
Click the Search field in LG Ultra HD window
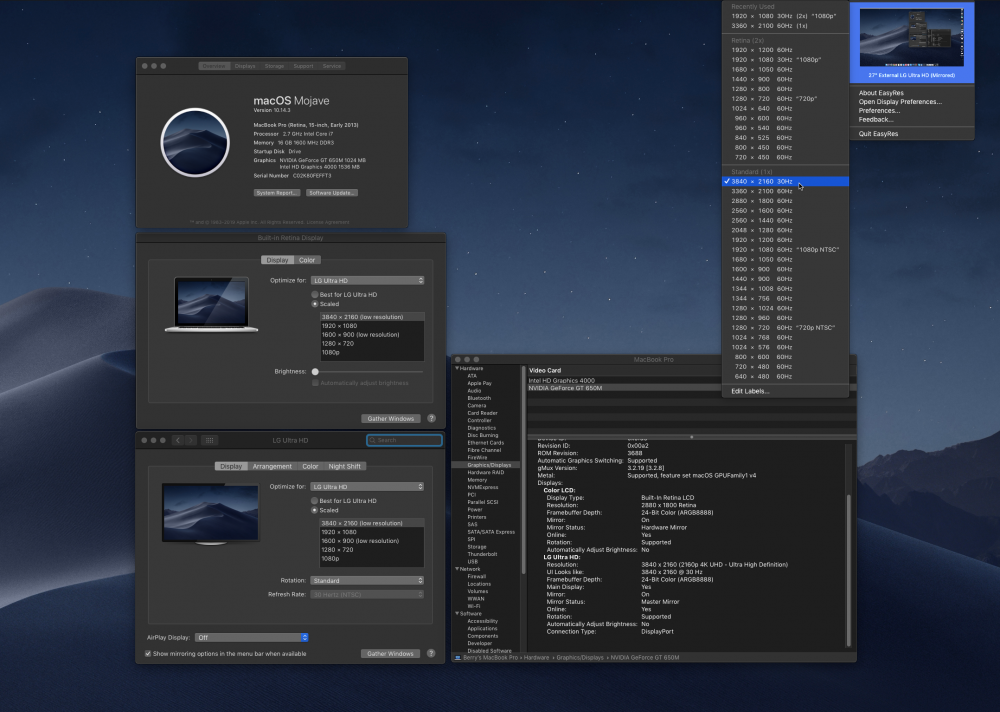(404, 440)
